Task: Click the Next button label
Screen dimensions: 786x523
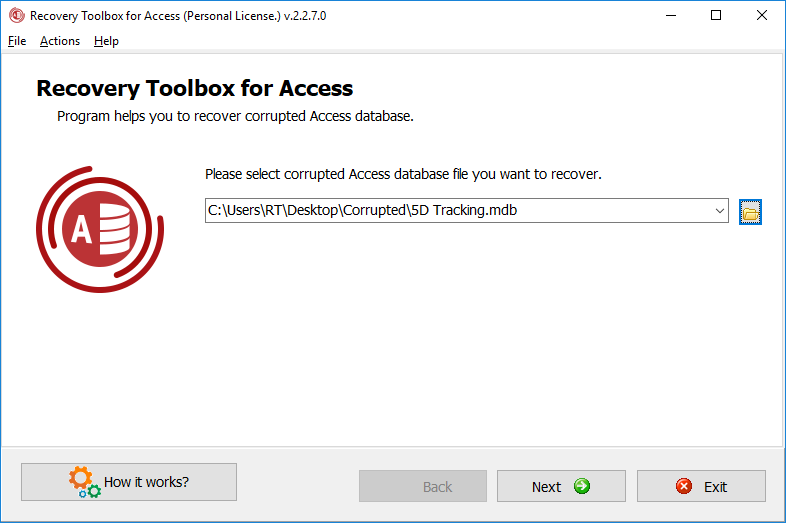Action: [546, 487]
